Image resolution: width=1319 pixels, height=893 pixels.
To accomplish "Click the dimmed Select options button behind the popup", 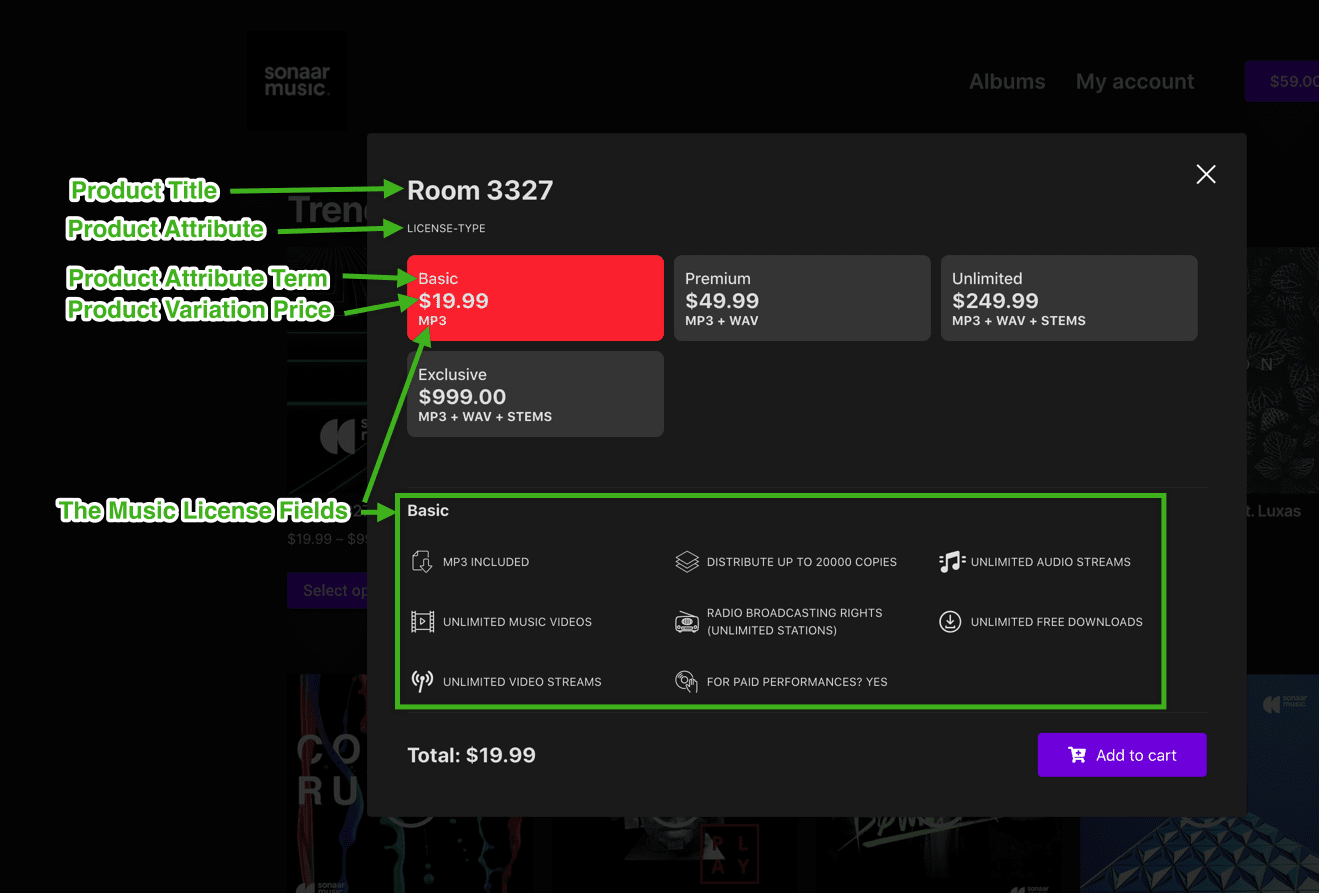I will coord(327,590).
